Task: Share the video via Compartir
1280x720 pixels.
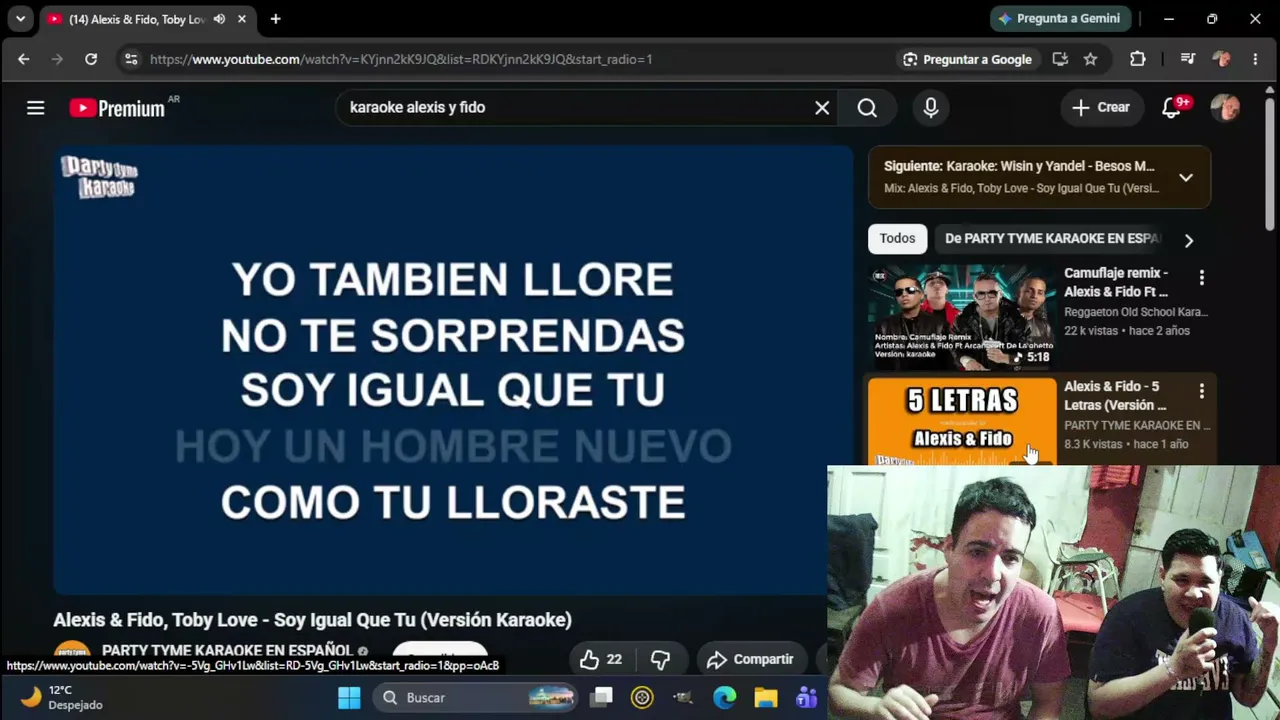Action: point(751,659)
